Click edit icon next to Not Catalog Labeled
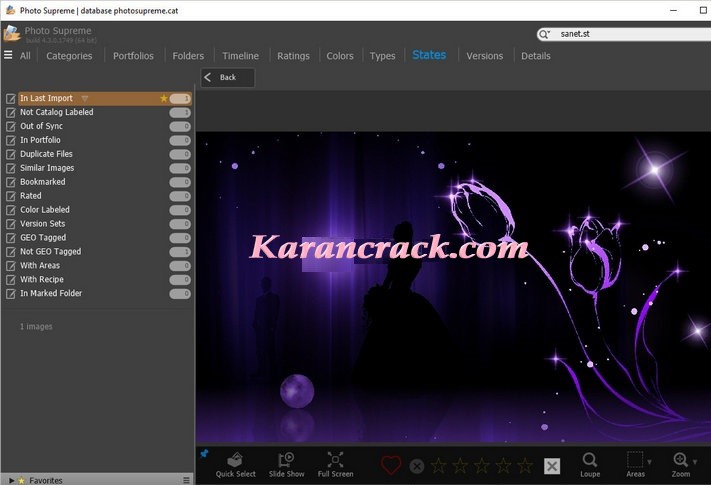711x485 pixels. click(10, 112)
